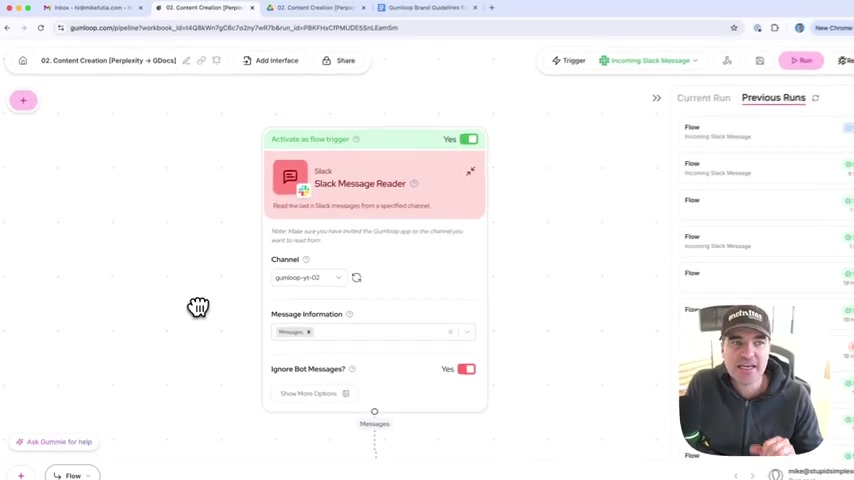This screenshot has width=854, height=480.
Task: Remove the Messages tag
Action: pyautogui.click(x=308, y=332)
